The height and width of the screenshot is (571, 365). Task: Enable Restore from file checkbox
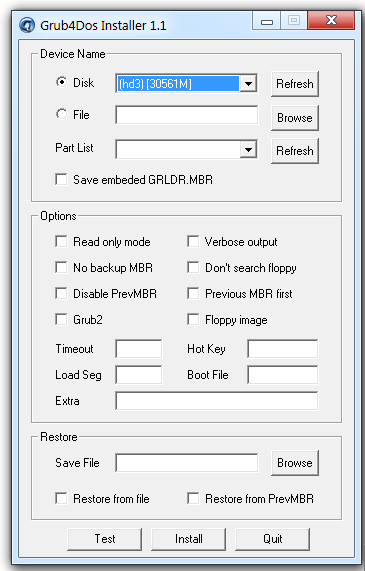[61, 498]
